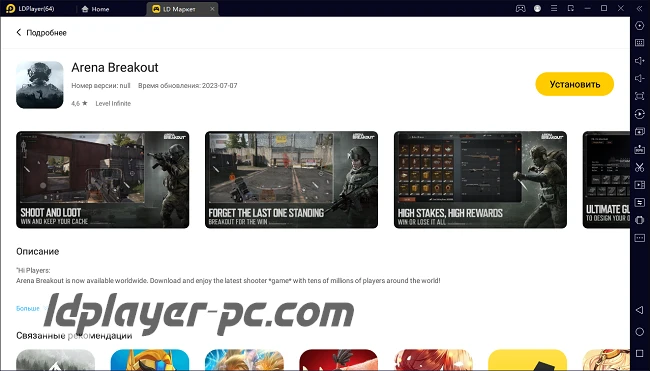Open the keyboard mapping tool
This screenshot has width=650, height=371.
coord(640,43)
